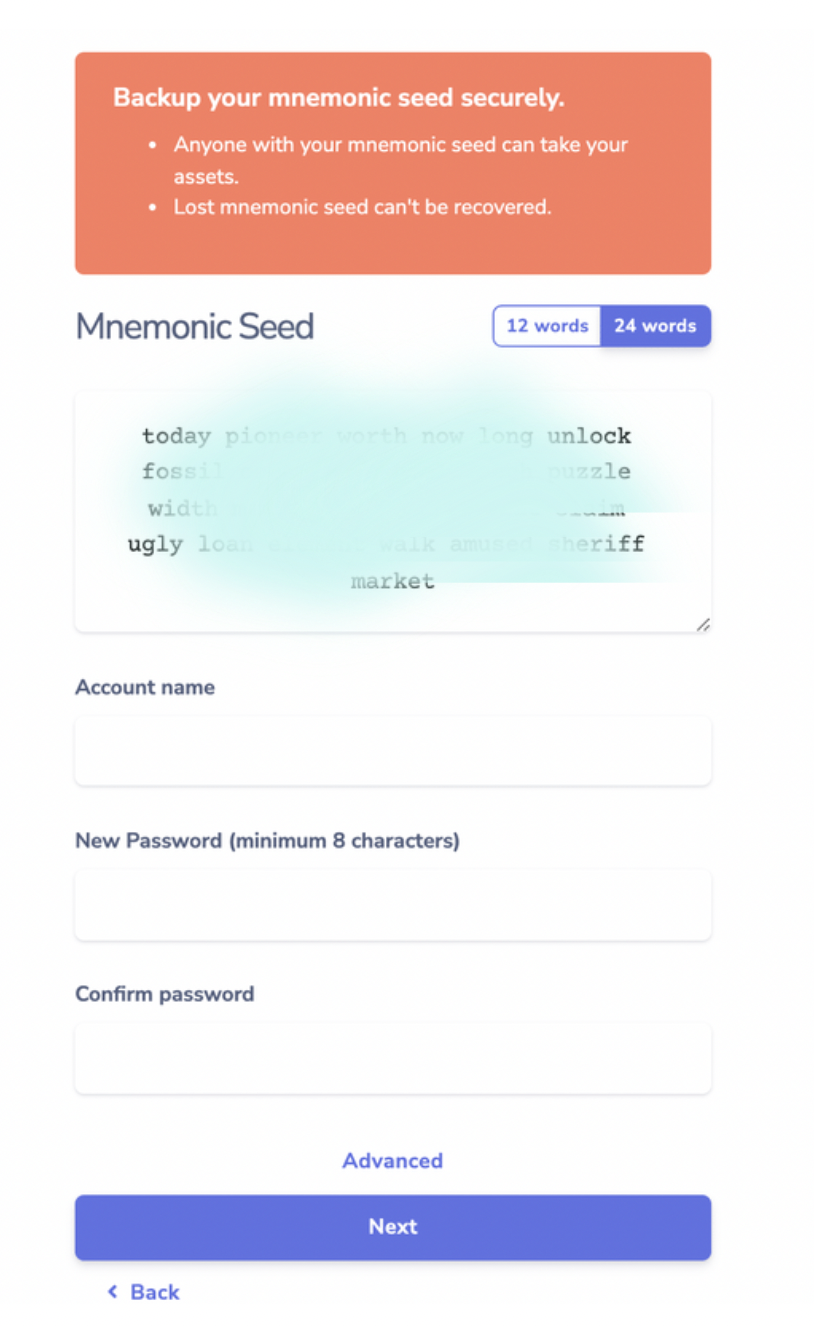The width and height of the screenshot is (814, 1326).
Task: Expand the Advanced options
Action: [392, 1160]
